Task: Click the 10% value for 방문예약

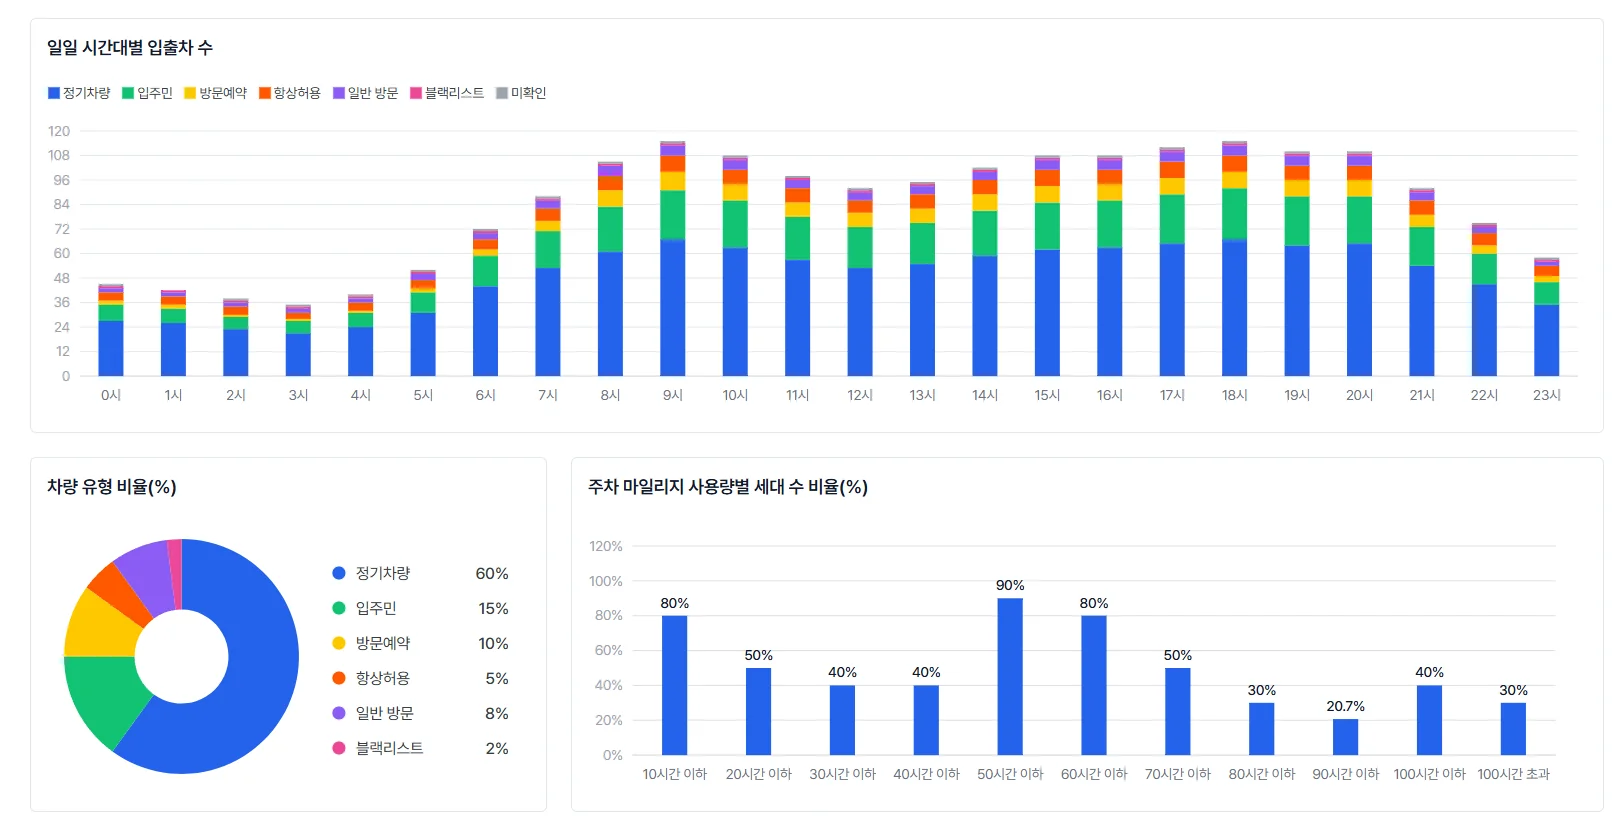Action: [493, 643]
